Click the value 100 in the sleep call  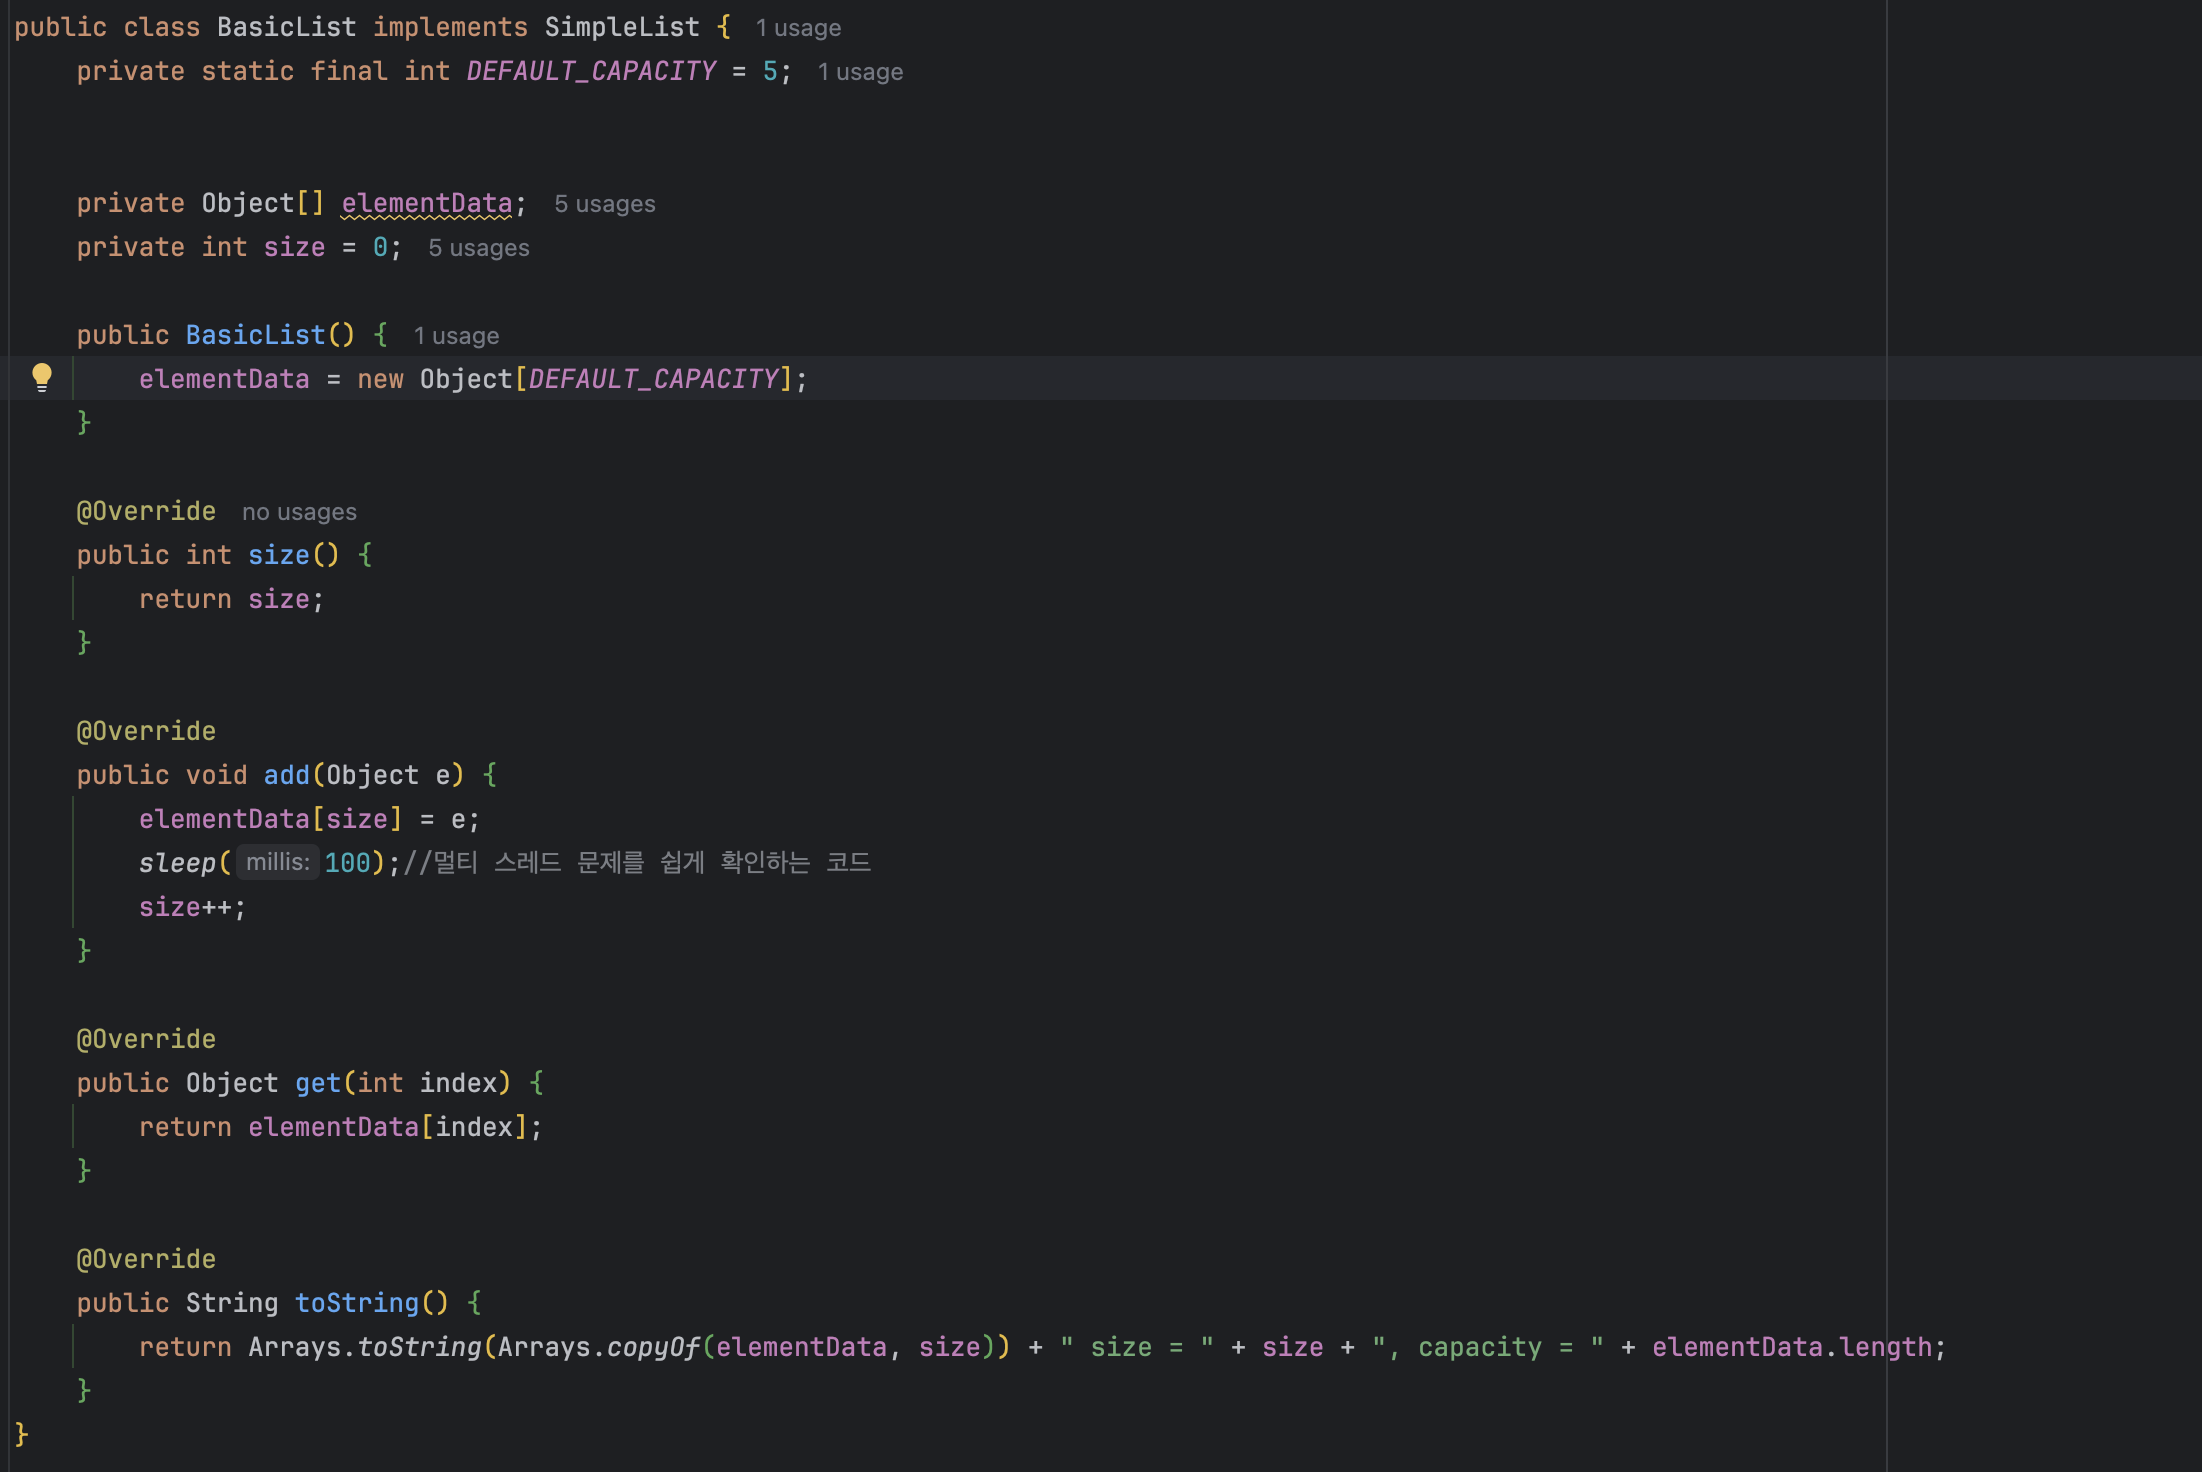tap(347, 863)
